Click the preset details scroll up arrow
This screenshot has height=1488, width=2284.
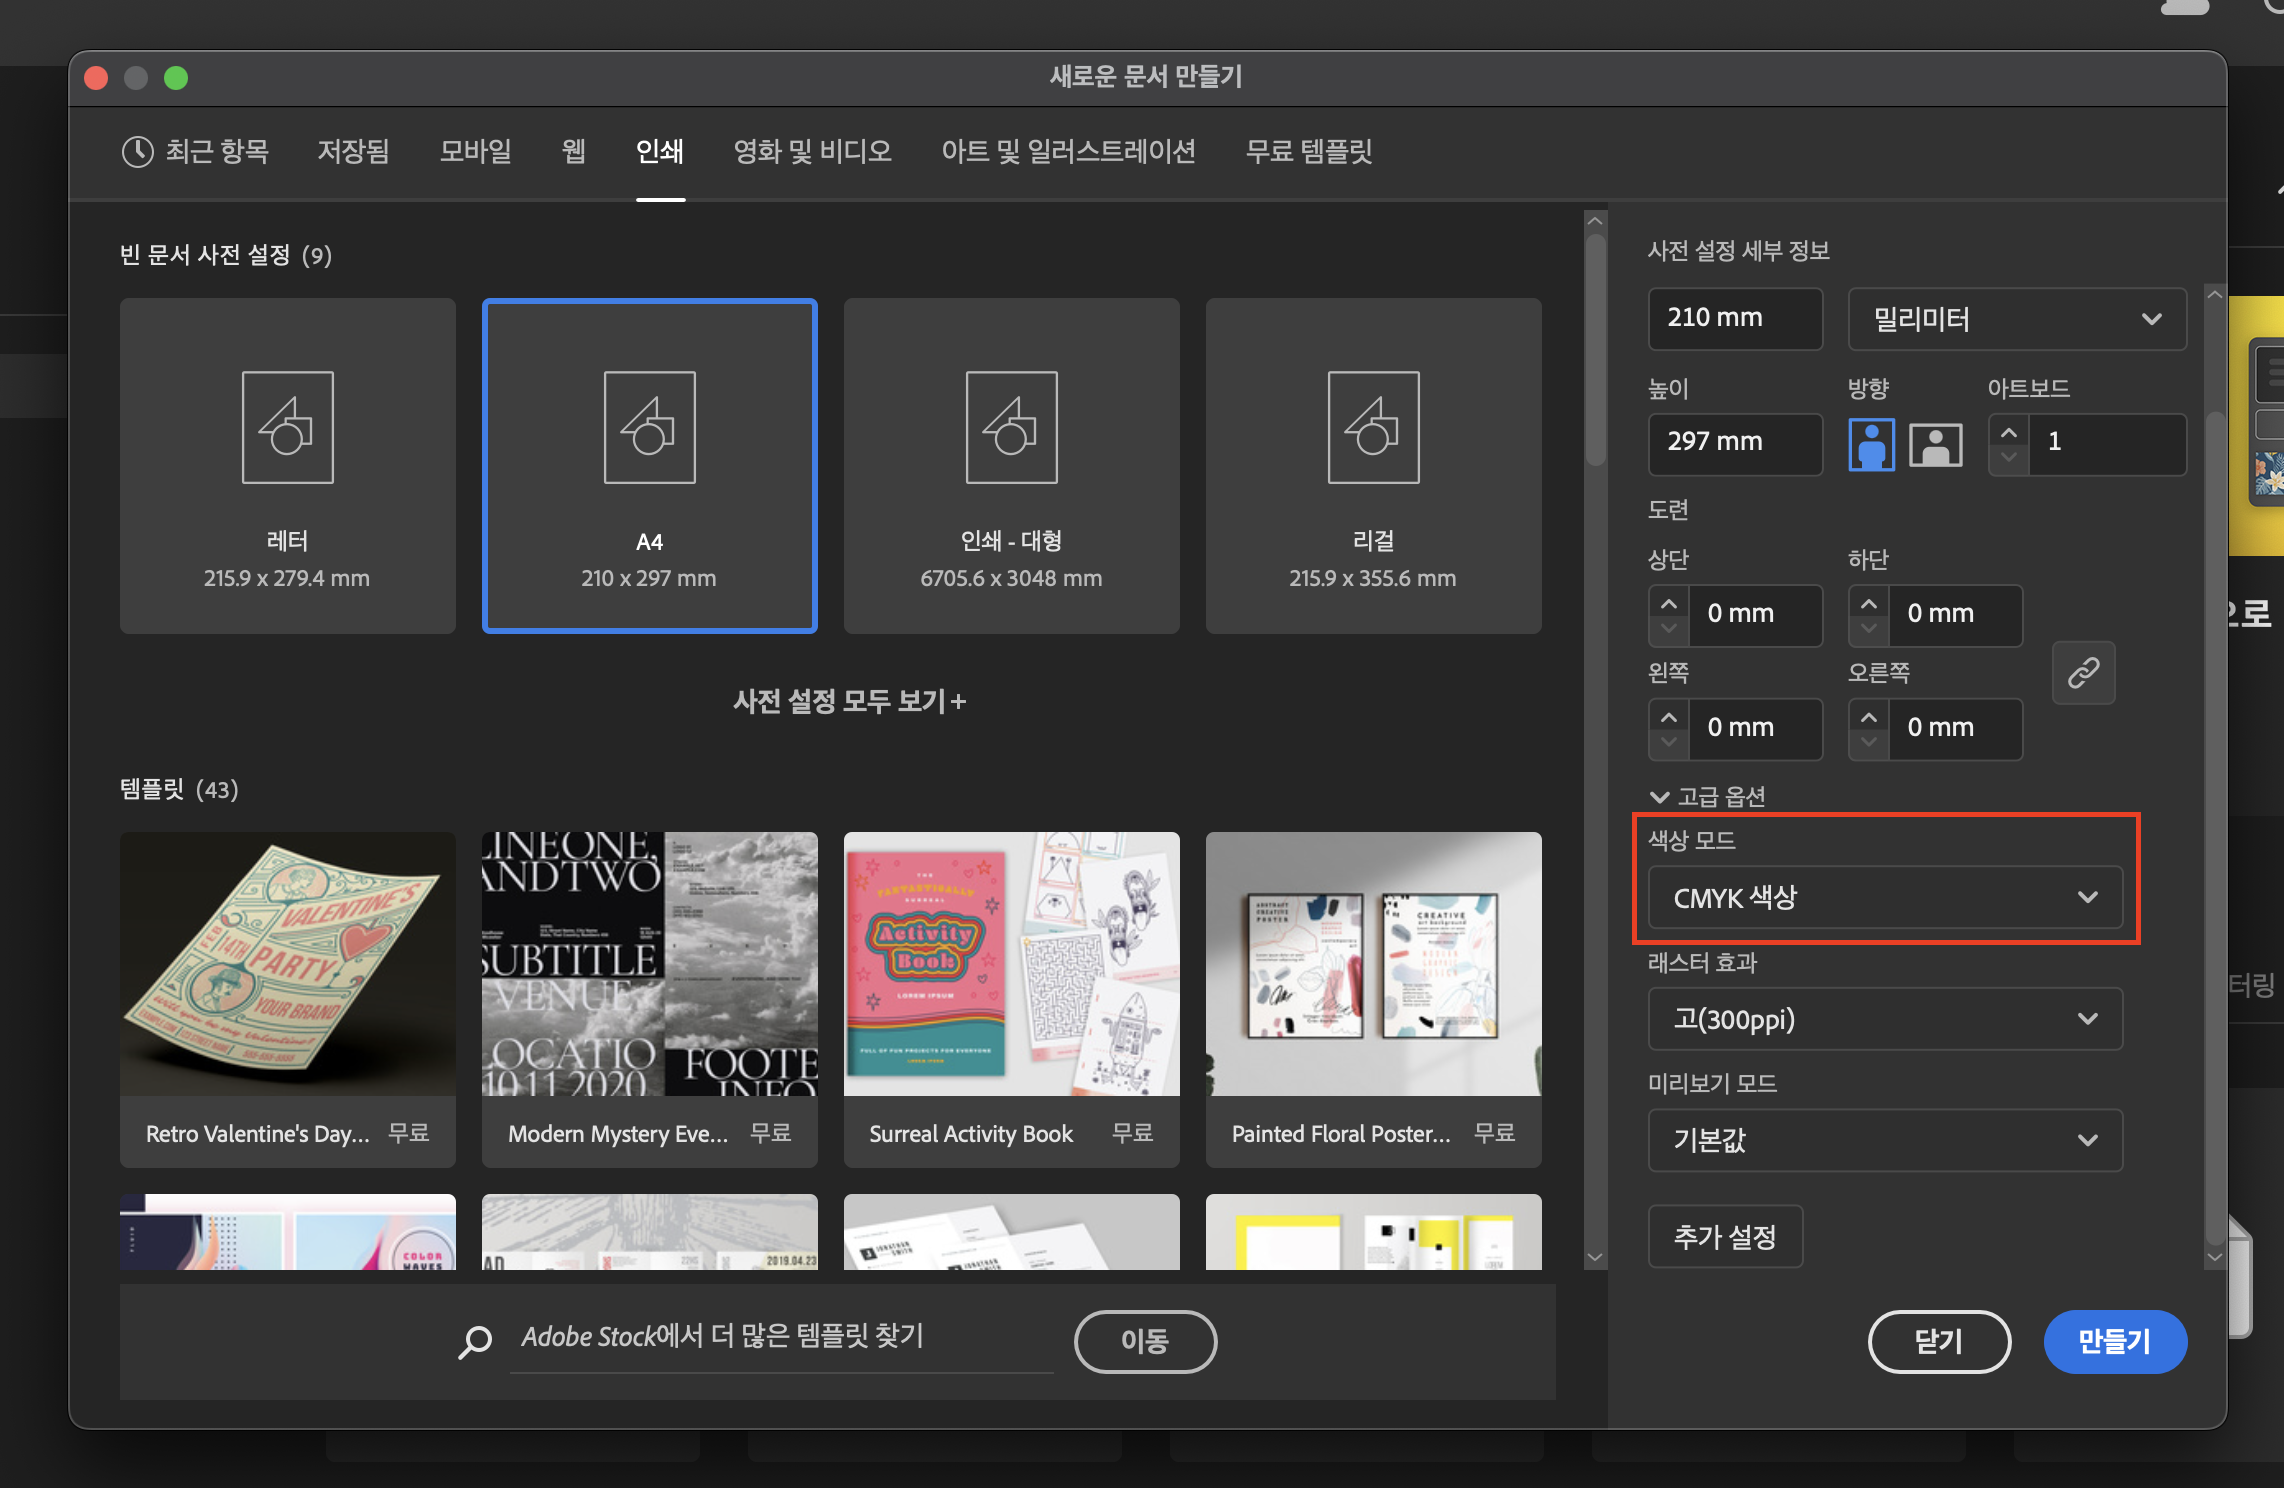(2215, 295)
